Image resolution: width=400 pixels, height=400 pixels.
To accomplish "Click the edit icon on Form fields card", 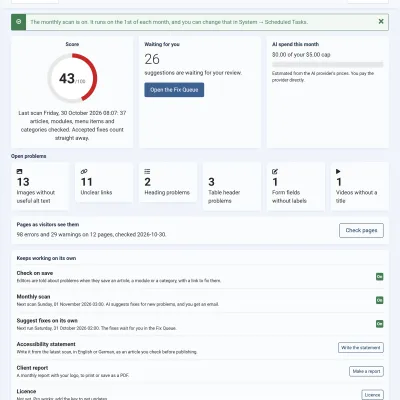I will [275, 171].
